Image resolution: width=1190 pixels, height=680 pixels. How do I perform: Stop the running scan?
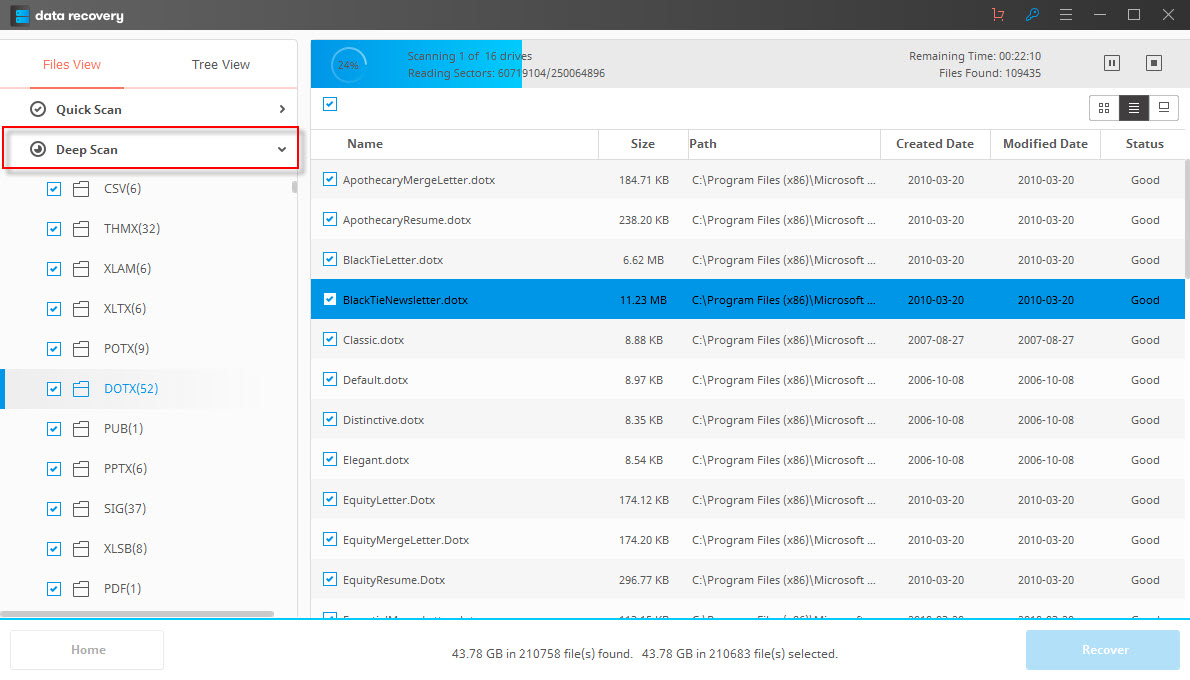[x=1154, y=63]
